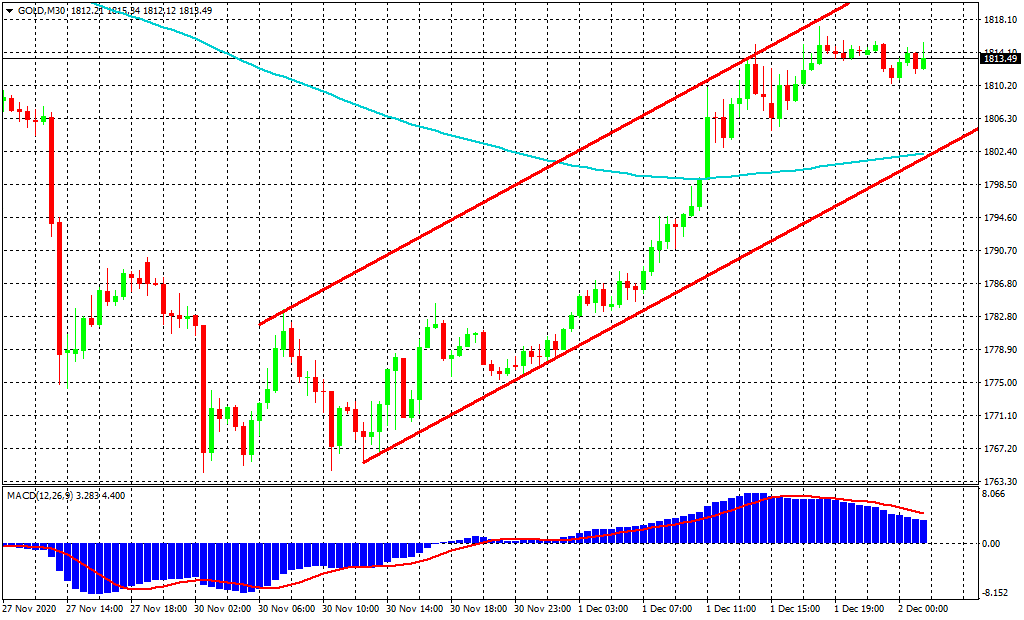Click the 2 Dec 00:00 time label
The image size is (1024, 620).
[923, 608]
